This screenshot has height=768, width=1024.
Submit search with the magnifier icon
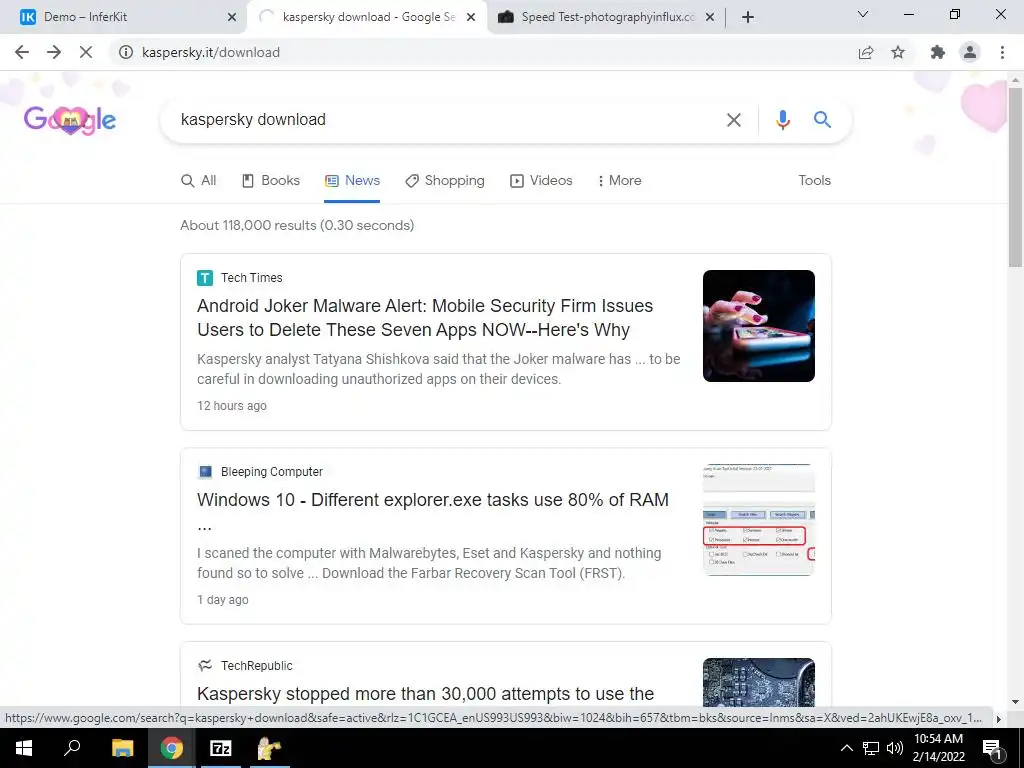pos(822,120)
